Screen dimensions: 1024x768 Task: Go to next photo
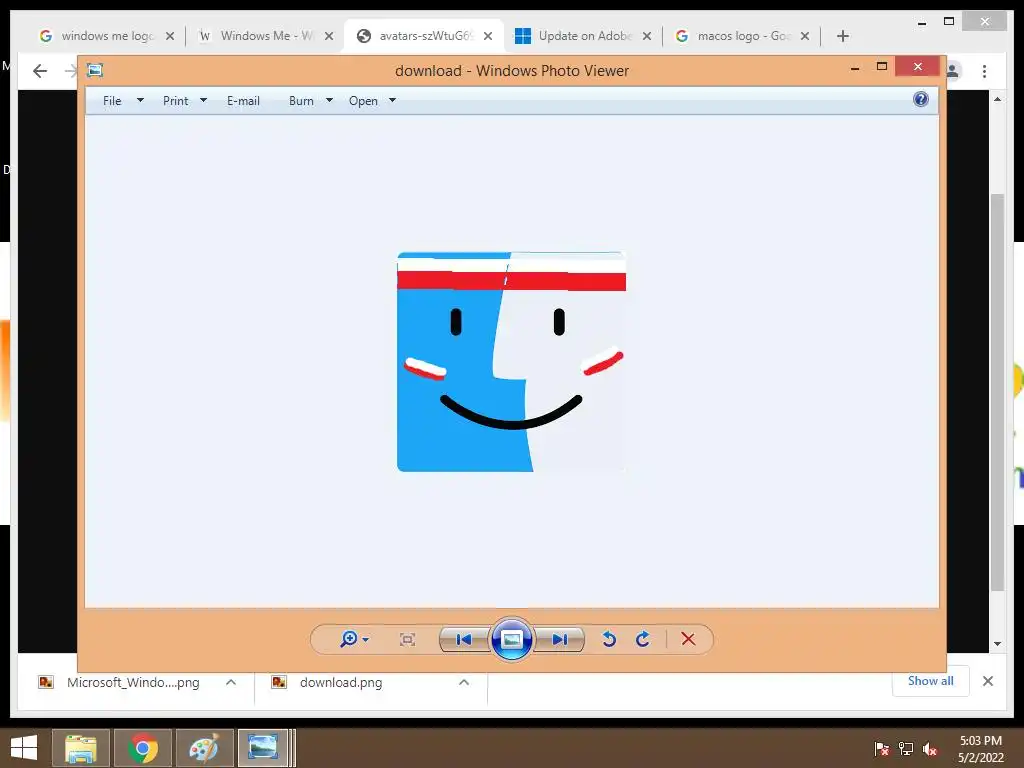559,639
